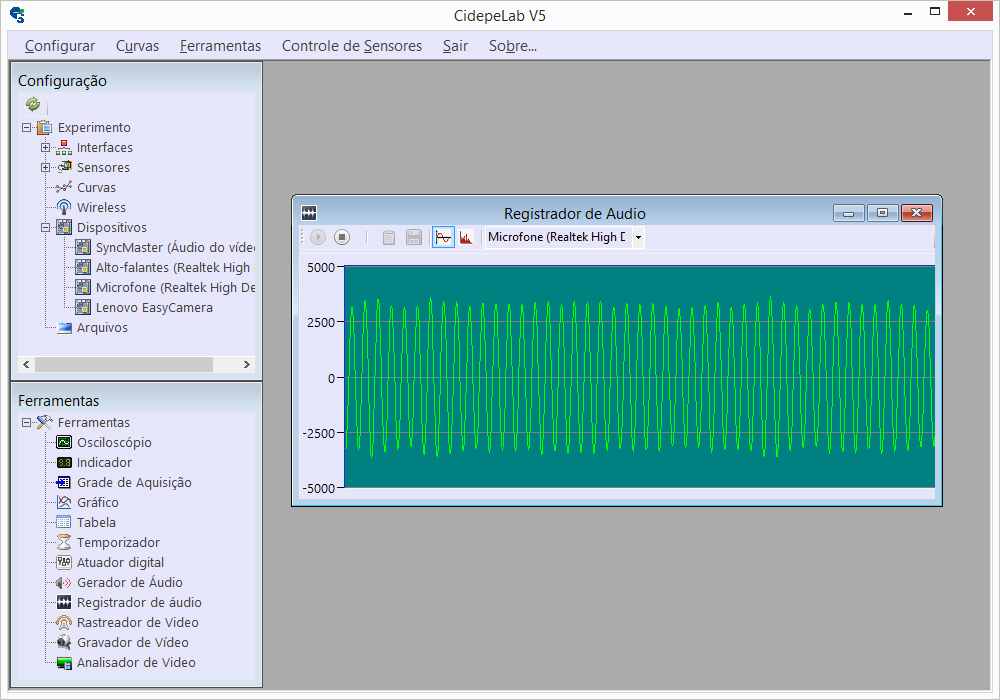Stop audio recording in Registrador de Audio
The image size is (1000, 700).
pyautogui.click(x=342, y=237)
